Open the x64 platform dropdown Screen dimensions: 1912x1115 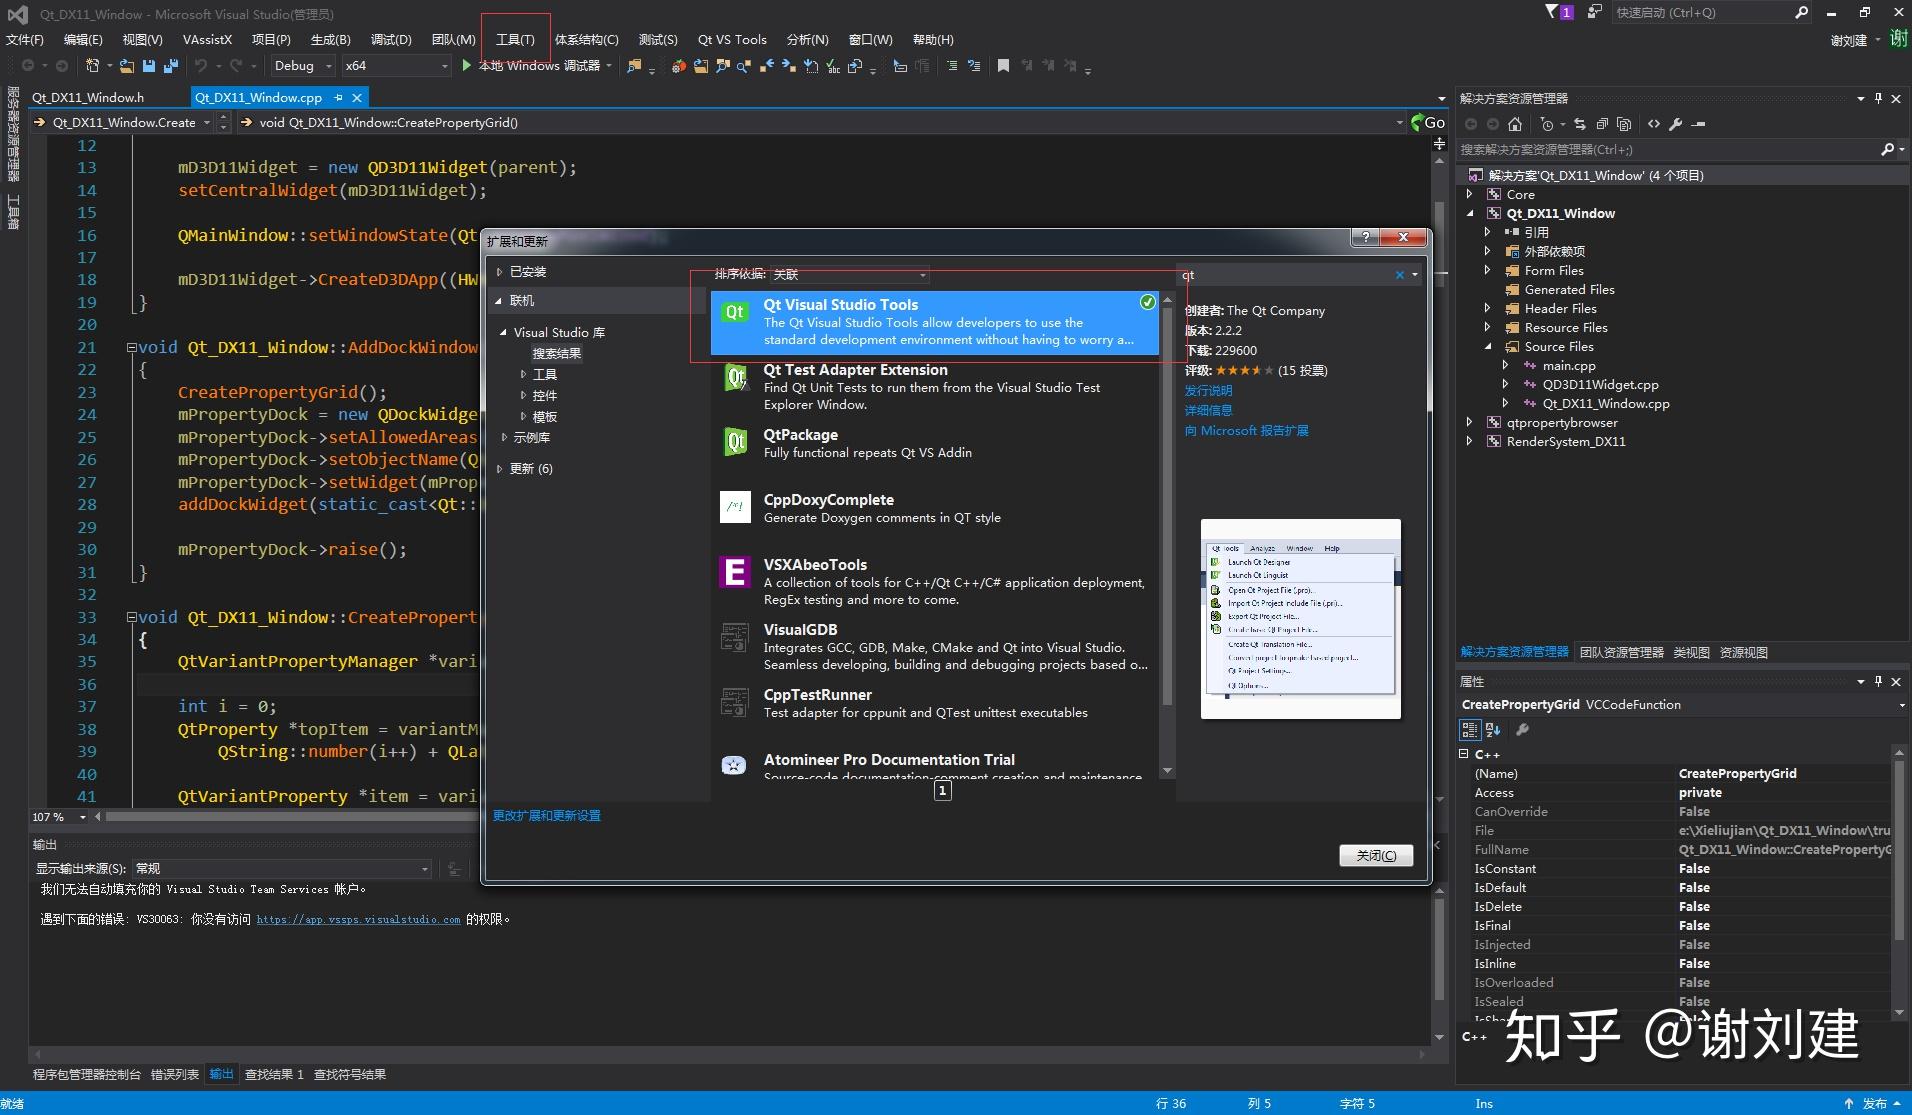[x=445, y=65]
